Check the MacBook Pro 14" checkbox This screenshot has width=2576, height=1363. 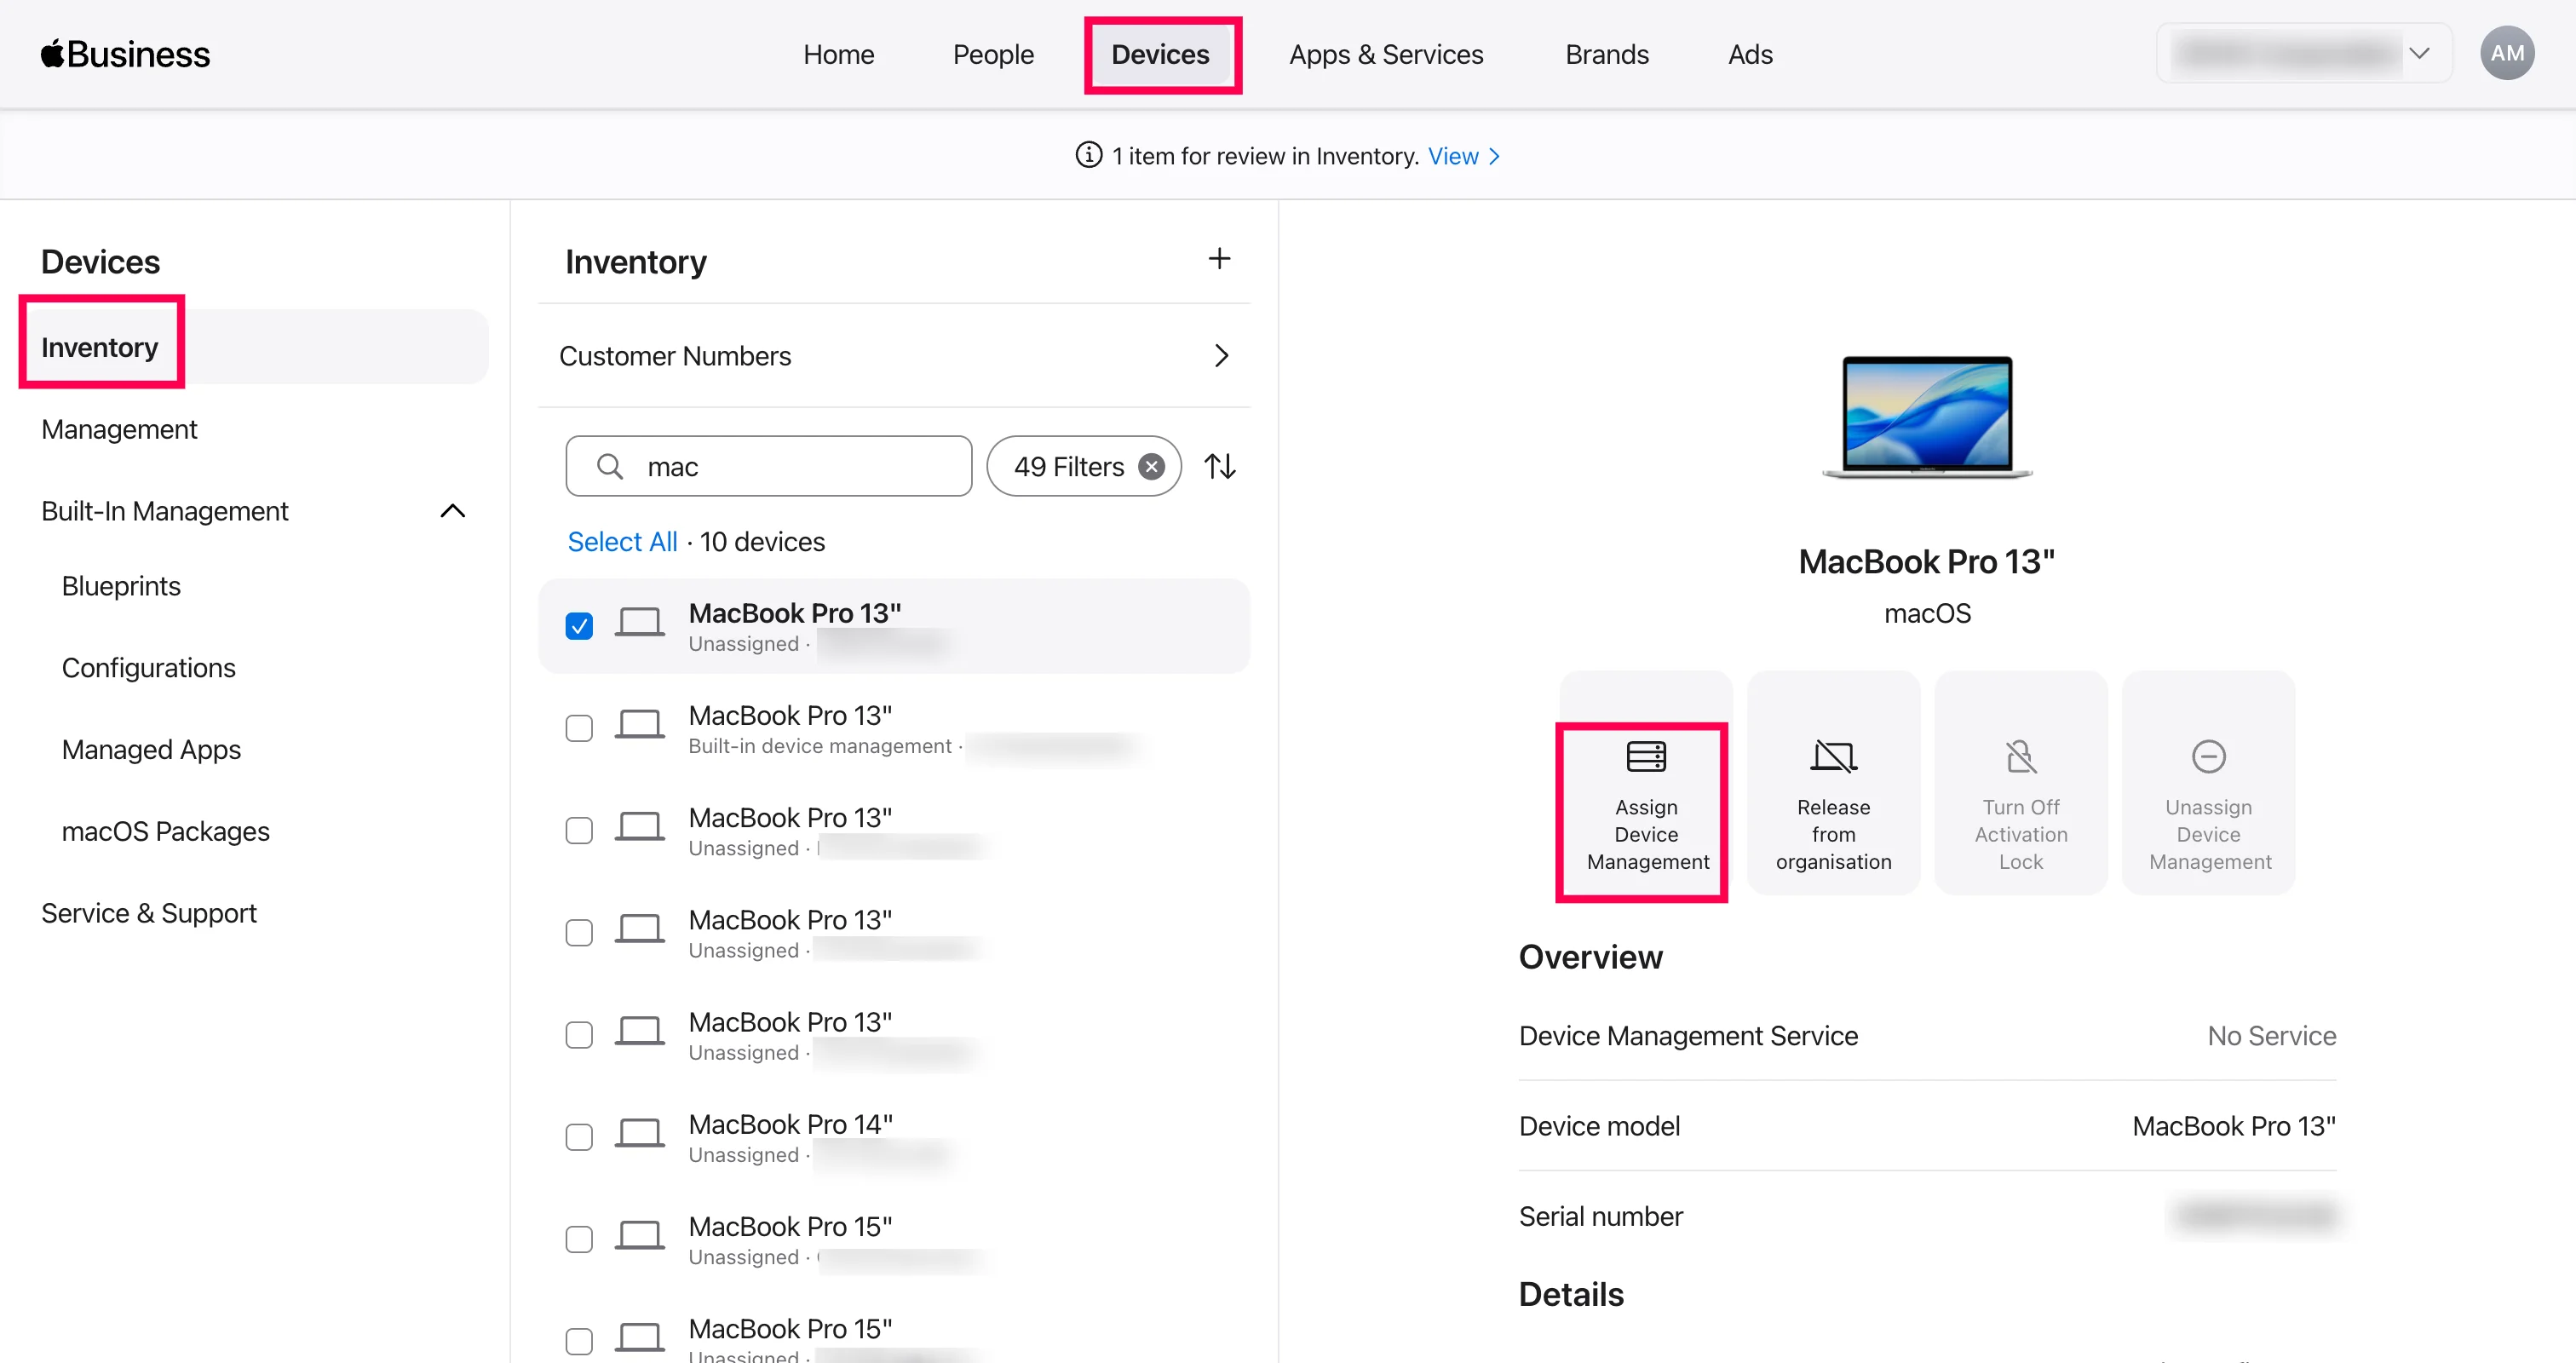pos(579,1137)
